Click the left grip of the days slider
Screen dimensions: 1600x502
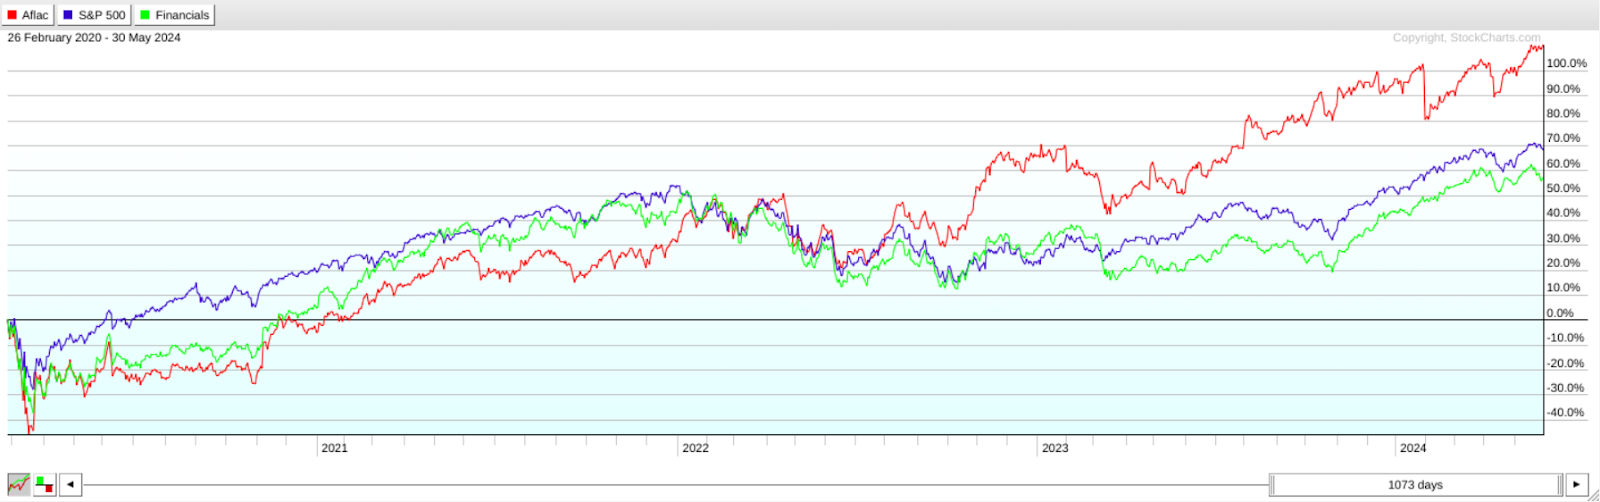click(1272, 485)
